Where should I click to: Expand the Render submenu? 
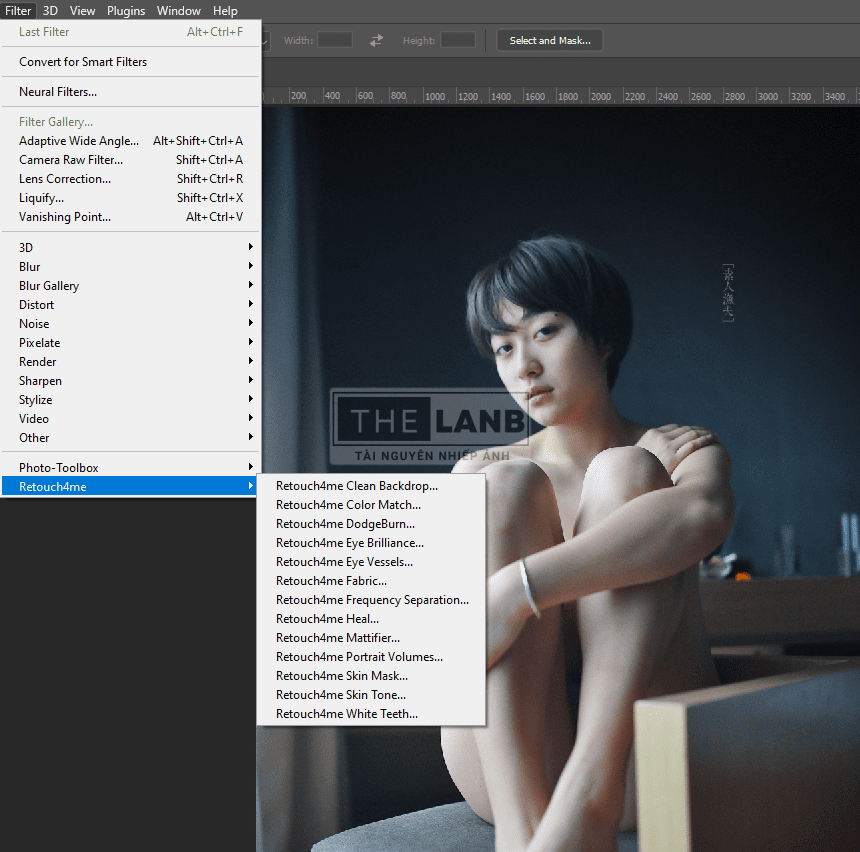pos(131,362)
